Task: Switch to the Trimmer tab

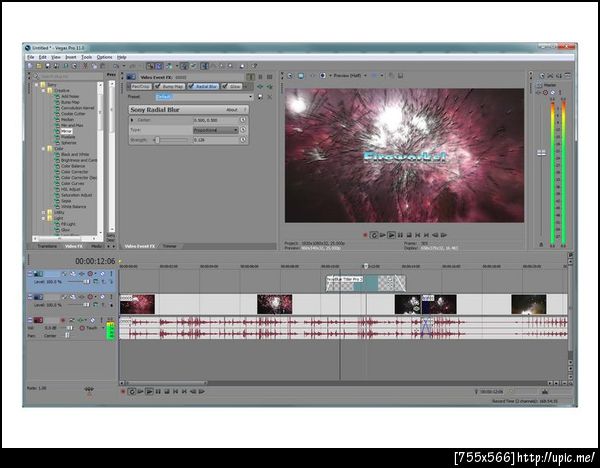Action: (170, 246)
